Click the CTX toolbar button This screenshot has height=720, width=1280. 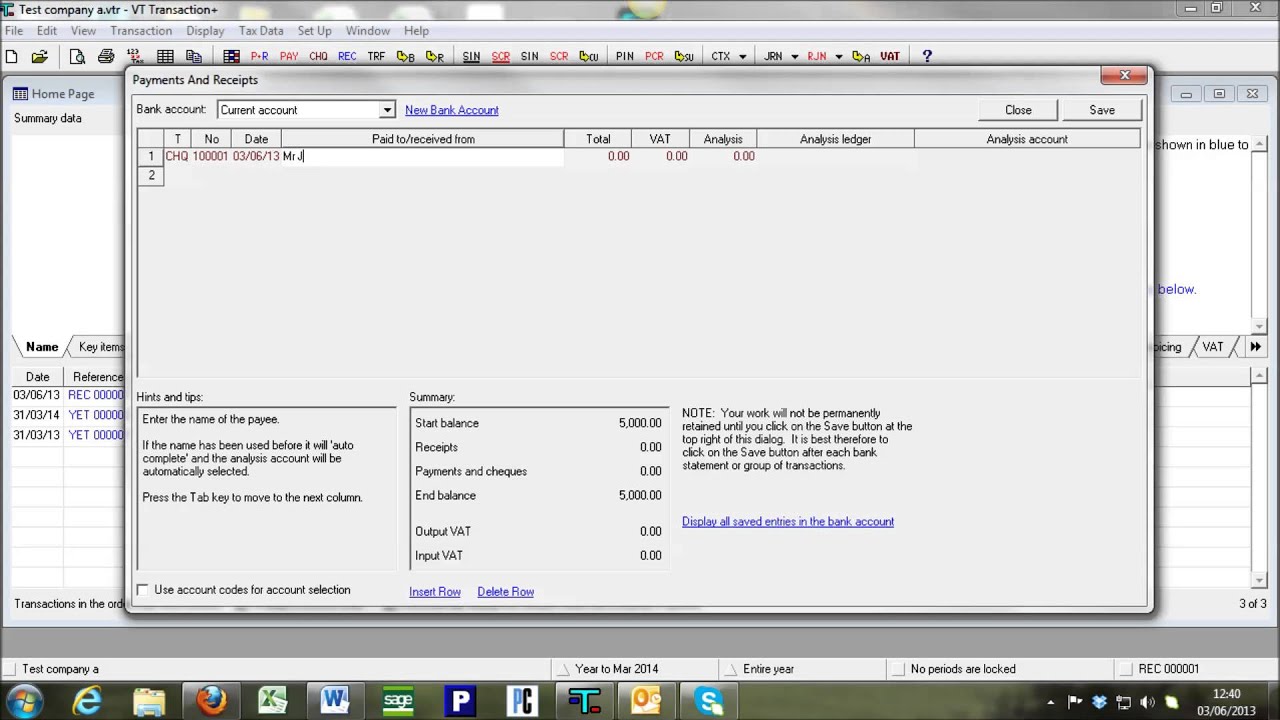point(721,57)
